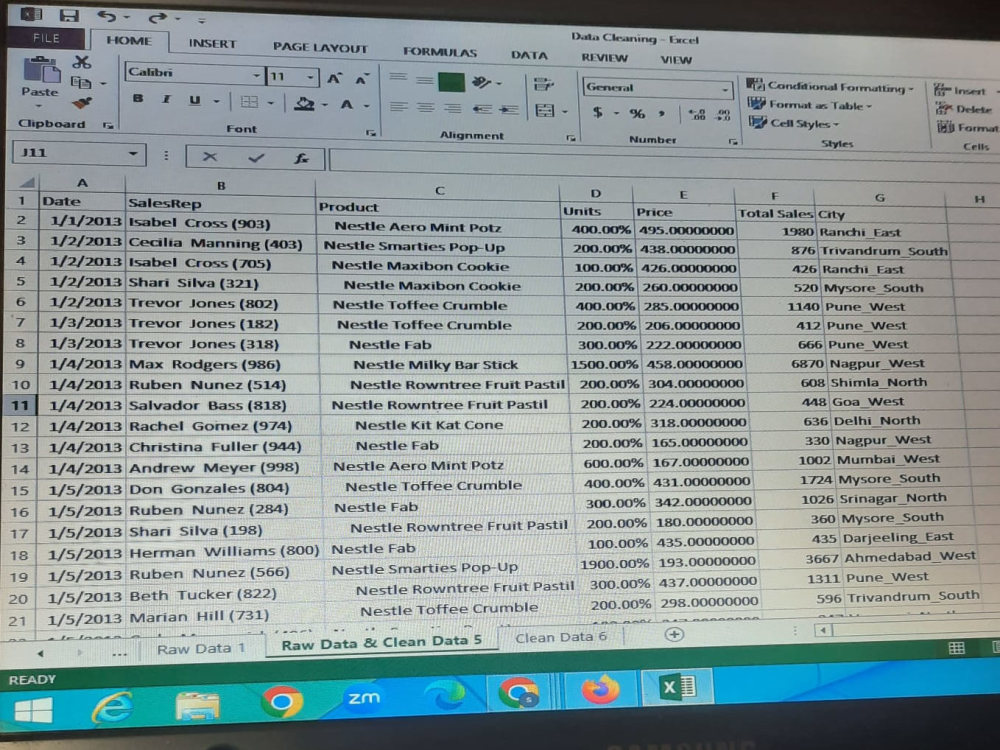This screenshot has width=1000, height=750.
Task: Click the Save icon in quick access toolbar
Action: point(69,16)
